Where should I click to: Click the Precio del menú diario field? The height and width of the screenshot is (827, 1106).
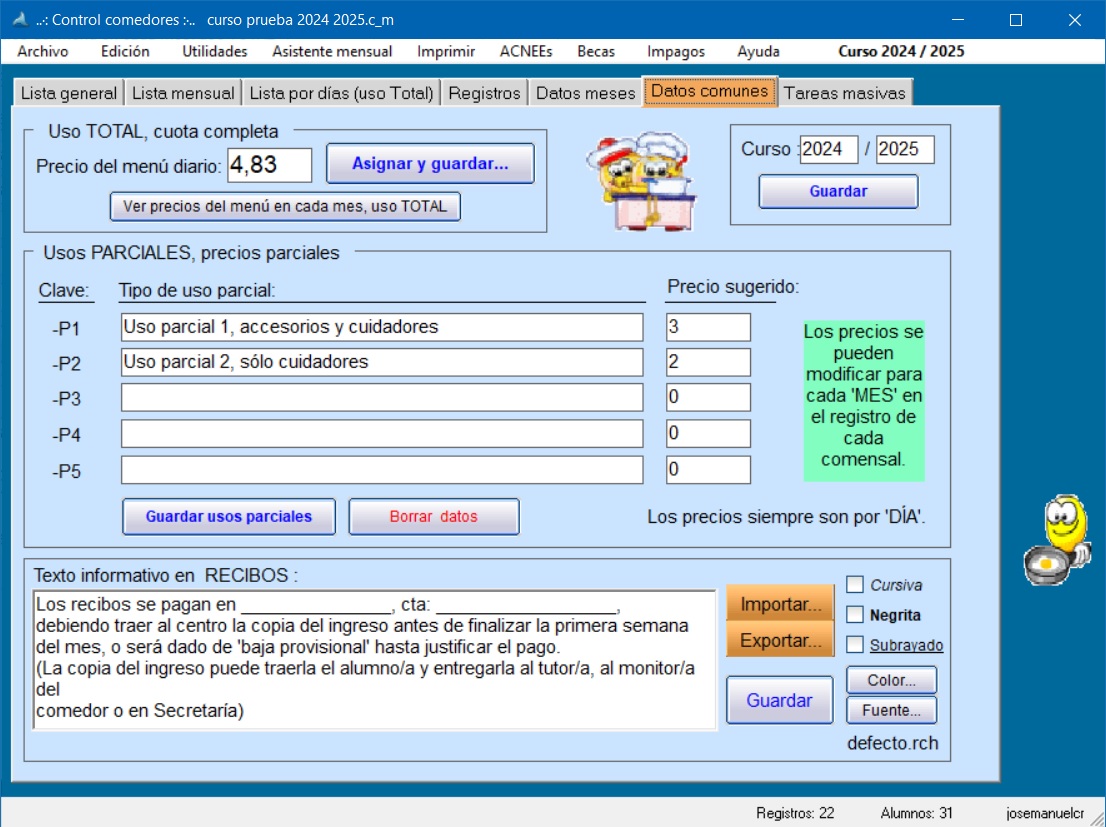point(270,165)
